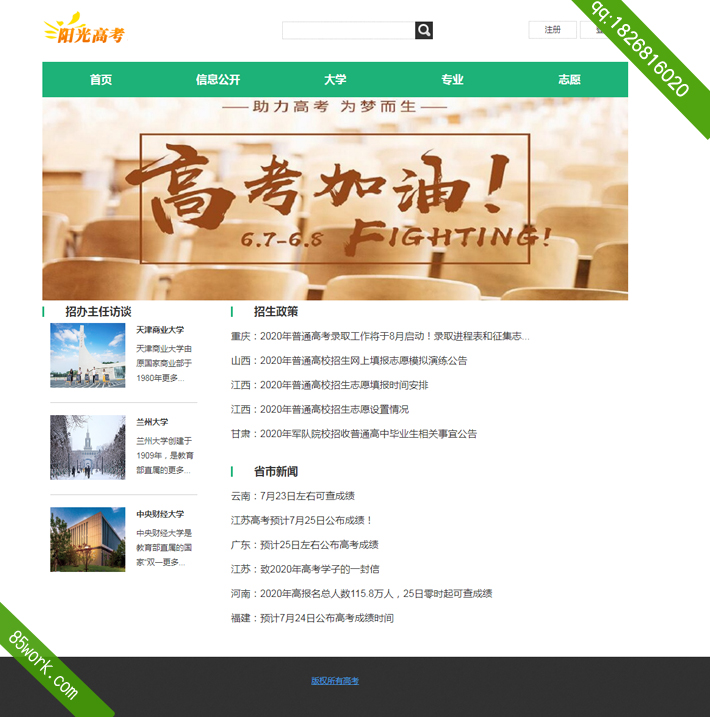Click the 招生政策 section heading

click(x=276, y=311)
